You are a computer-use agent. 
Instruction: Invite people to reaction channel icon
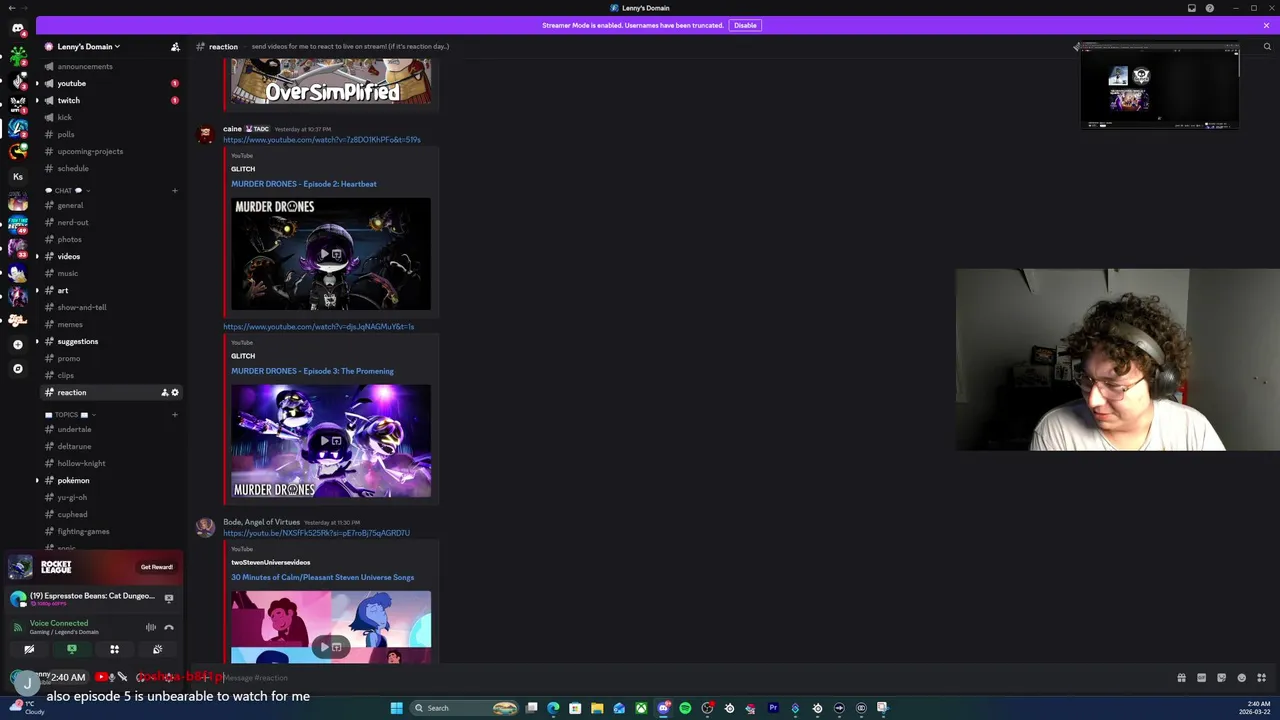164,392
